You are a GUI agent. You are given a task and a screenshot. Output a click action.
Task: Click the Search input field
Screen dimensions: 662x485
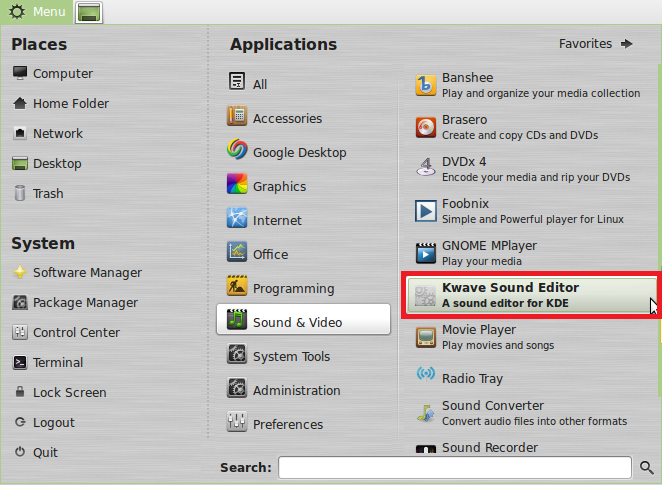click(455, 467)
